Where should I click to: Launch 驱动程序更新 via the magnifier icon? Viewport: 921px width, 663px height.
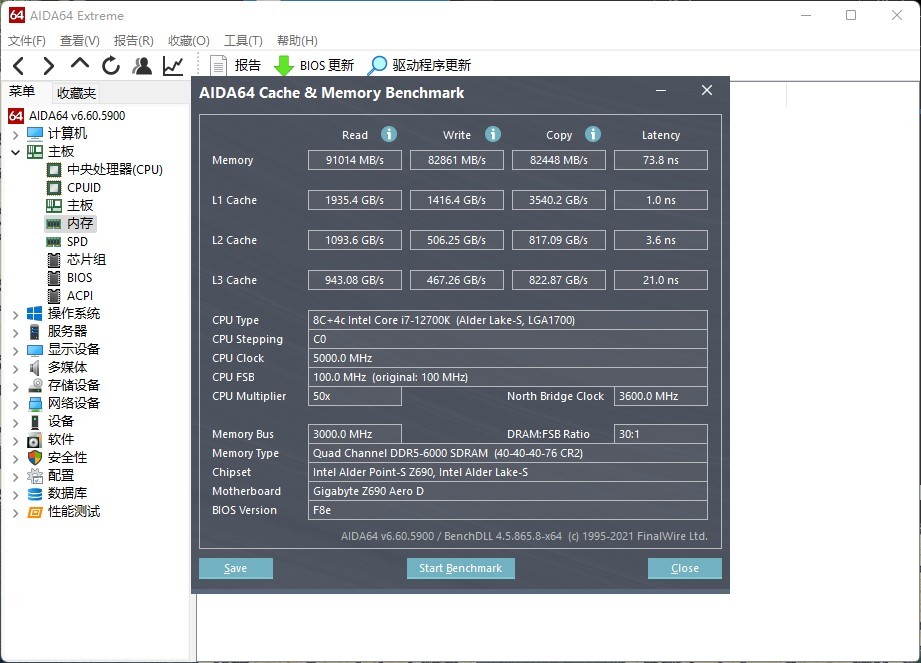point(376,64)
